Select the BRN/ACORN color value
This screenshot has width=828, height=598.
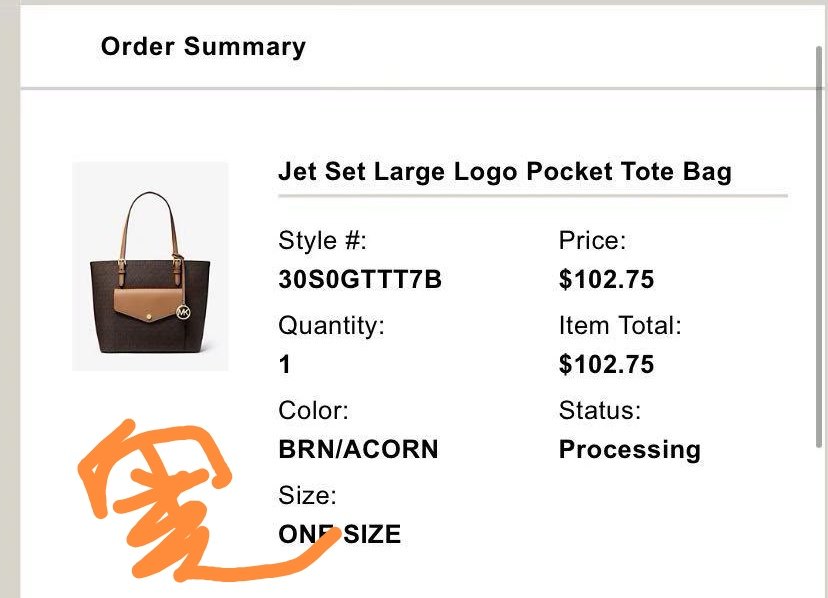coord(359,450)
